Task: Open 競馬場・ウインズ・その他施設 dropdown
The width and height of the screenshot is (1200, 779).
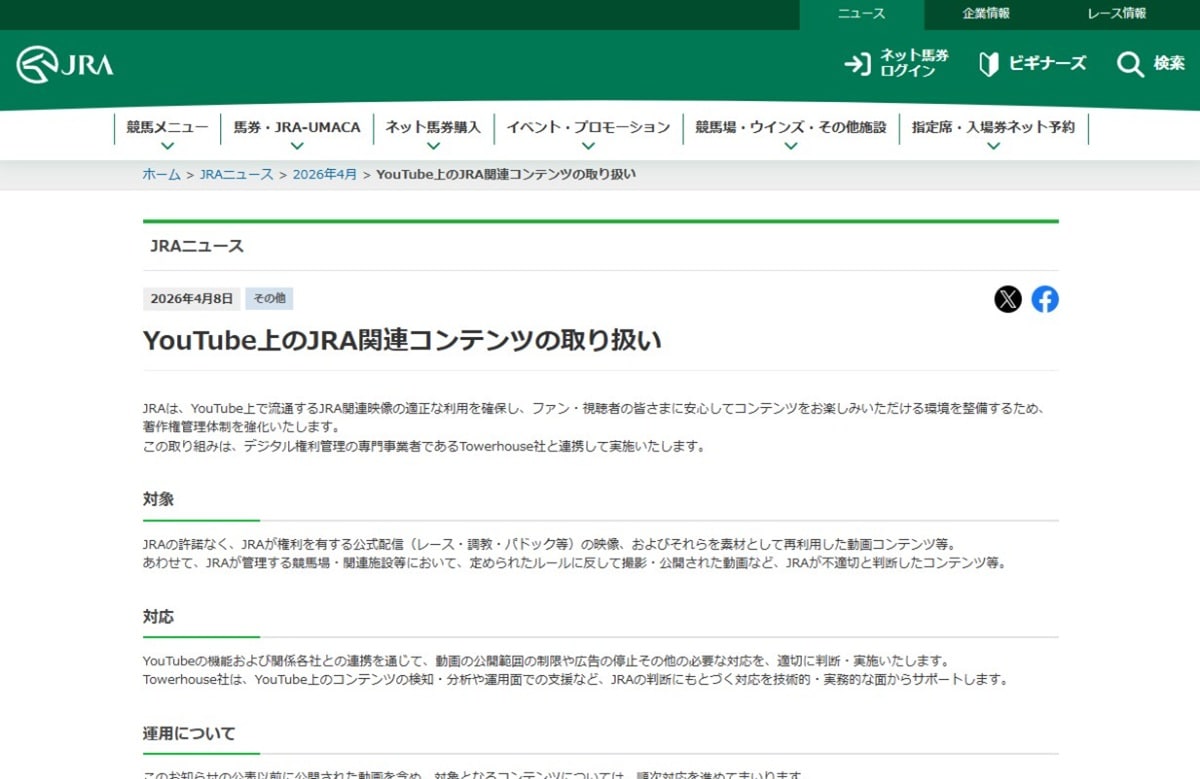Action: tap(790, 132)
